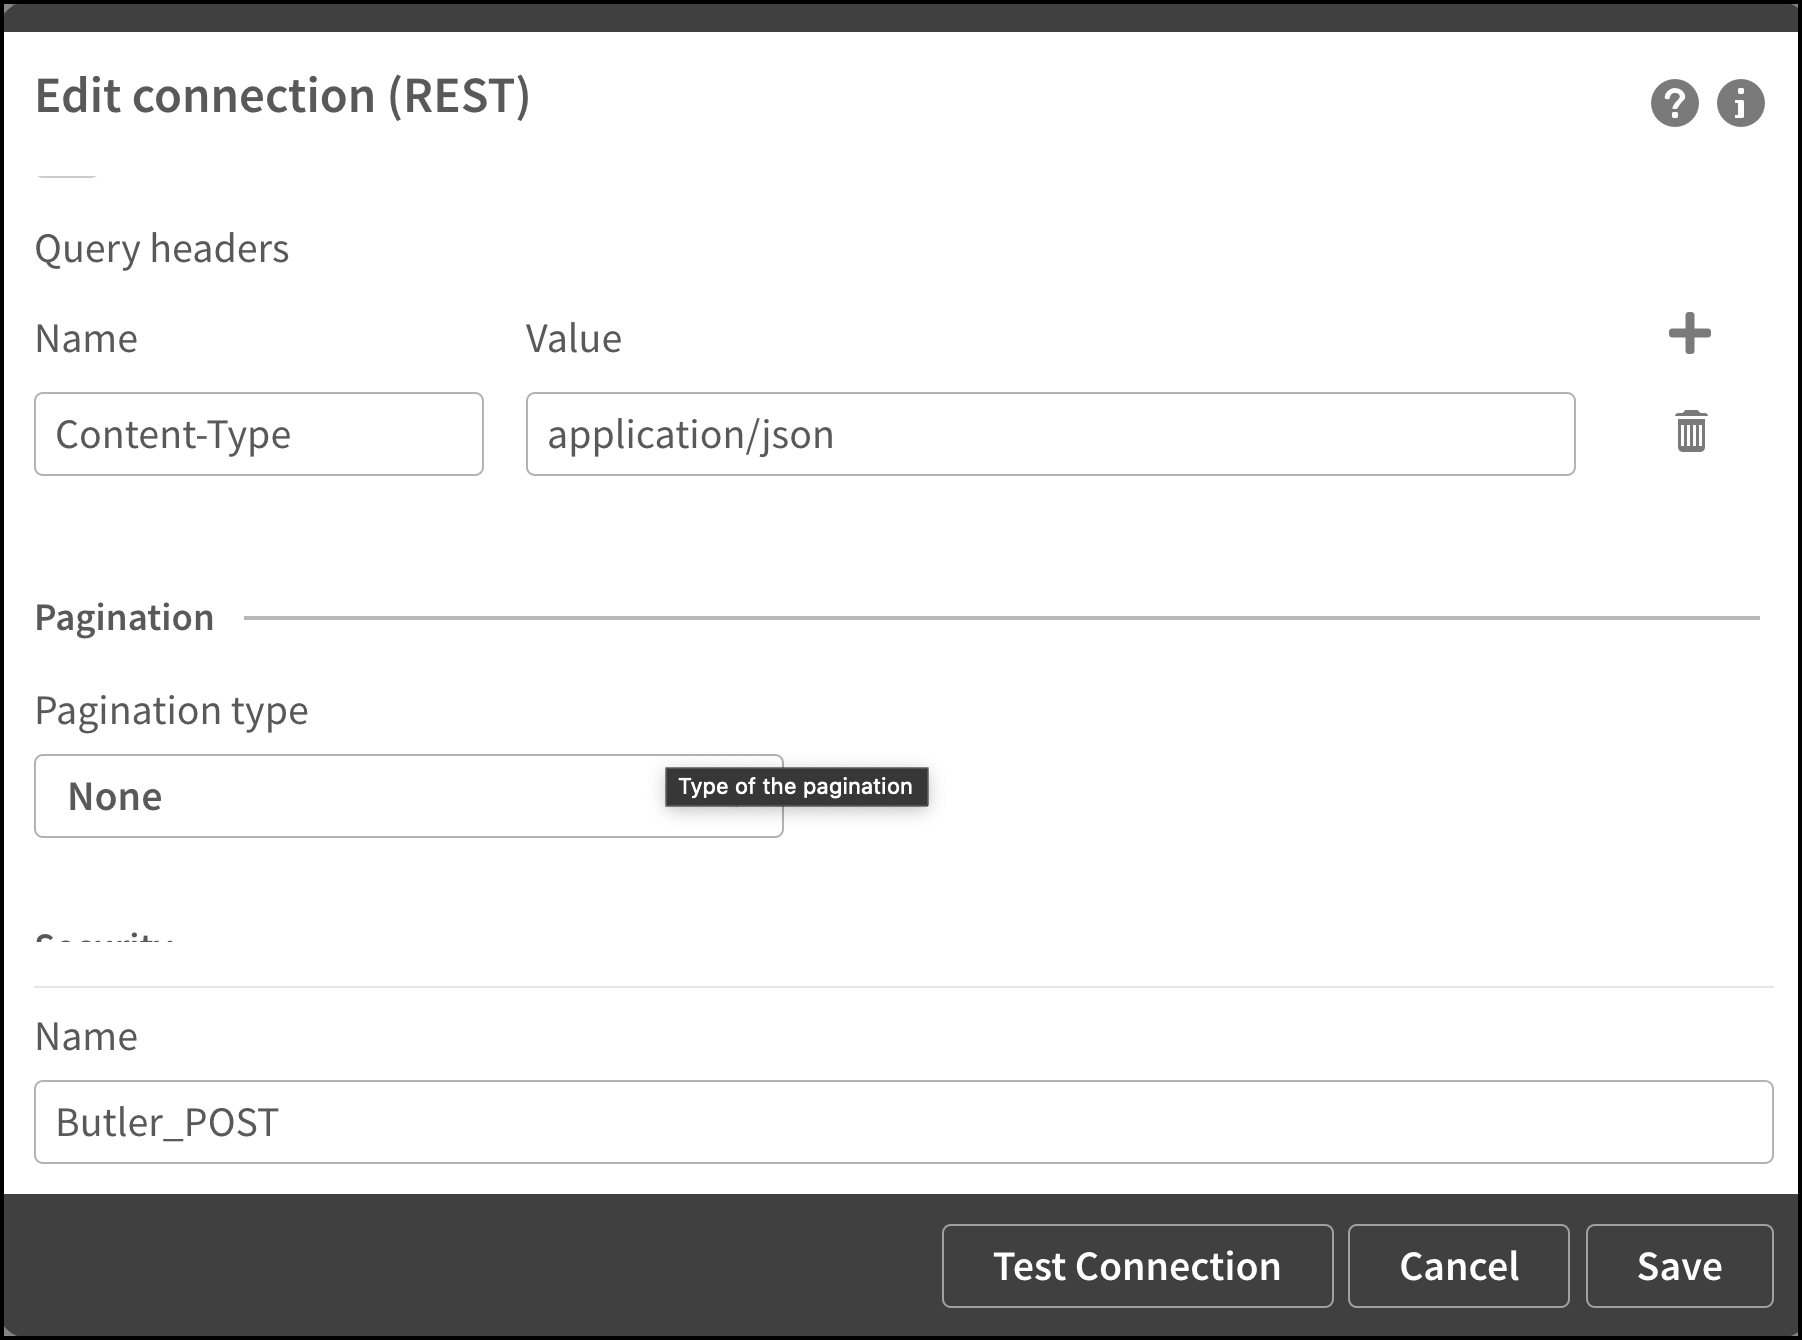
Task: Click the Edit connection (REST) title
Action: point(283,95)
